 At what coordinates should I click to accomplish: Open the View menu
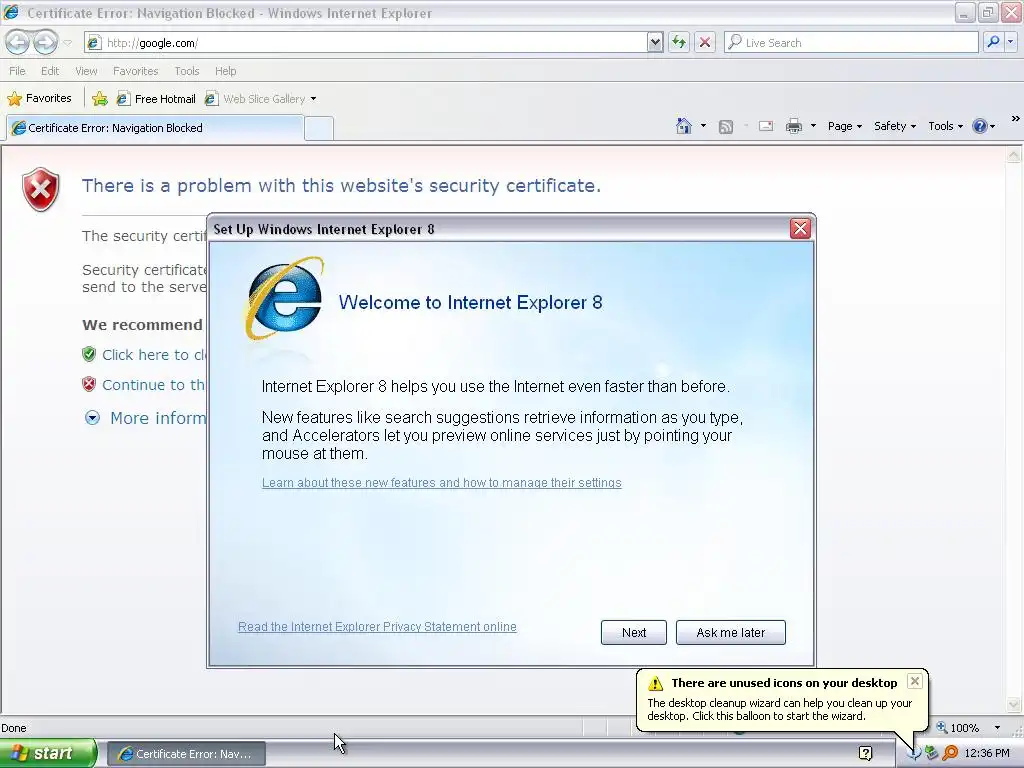click(86, 71)
